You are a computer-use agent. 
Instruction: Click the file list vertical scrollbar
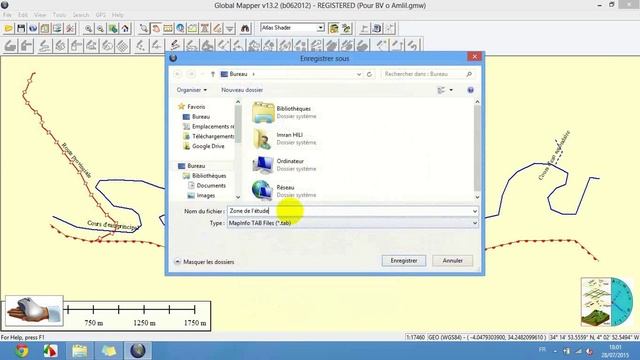477,149
